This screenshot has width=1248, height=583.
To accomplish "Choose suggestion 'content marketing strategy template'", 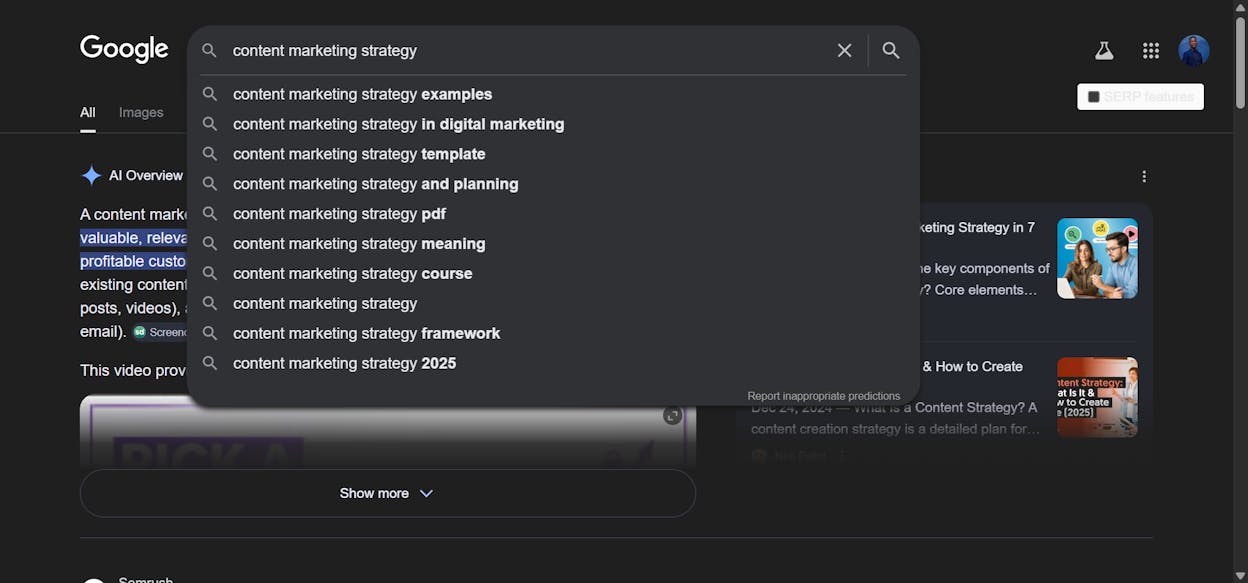I will [553, 154].
